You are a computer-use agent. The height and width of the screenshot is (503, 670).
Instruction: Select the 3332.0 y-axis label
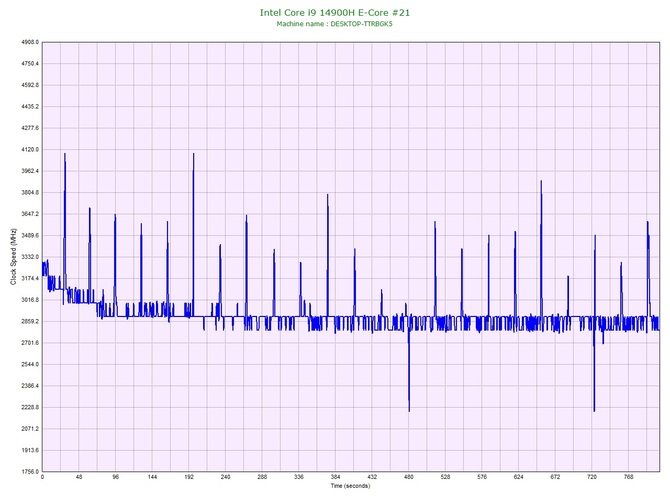(30, 257)
